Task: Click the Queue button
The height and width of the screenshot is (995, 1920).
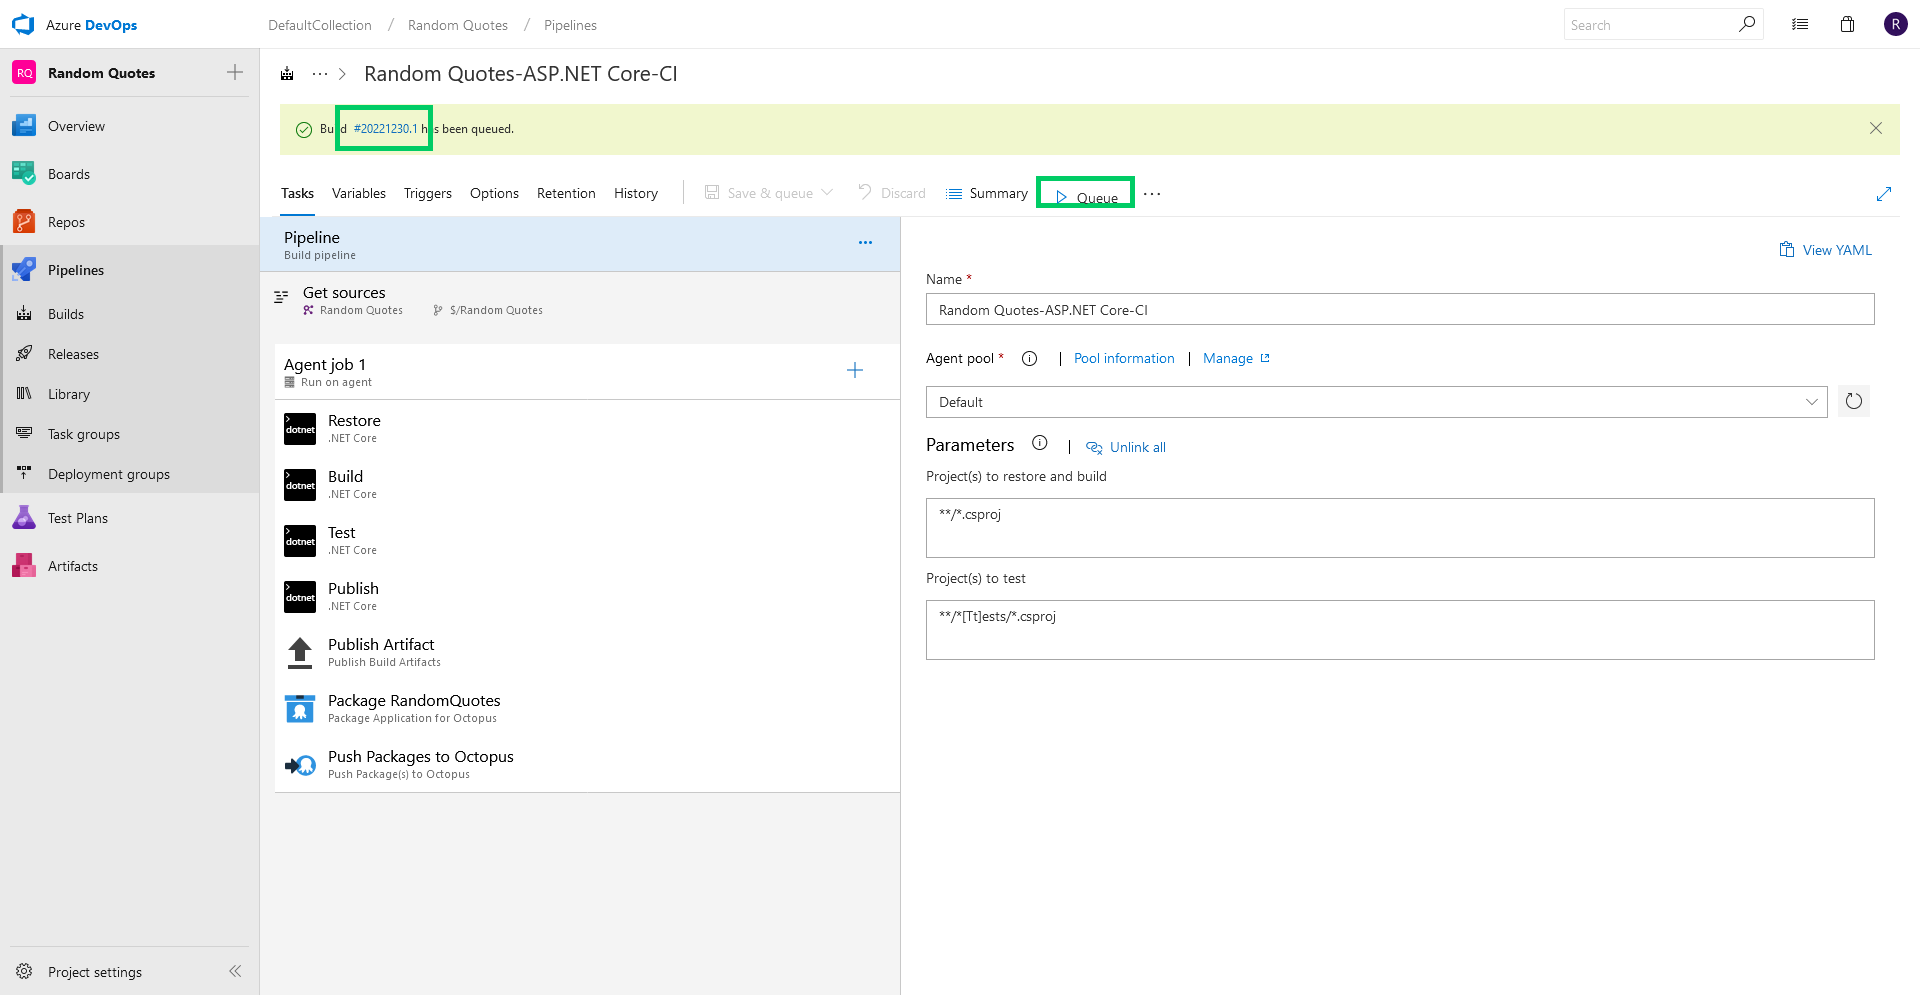Action: tap(1086, 196)
